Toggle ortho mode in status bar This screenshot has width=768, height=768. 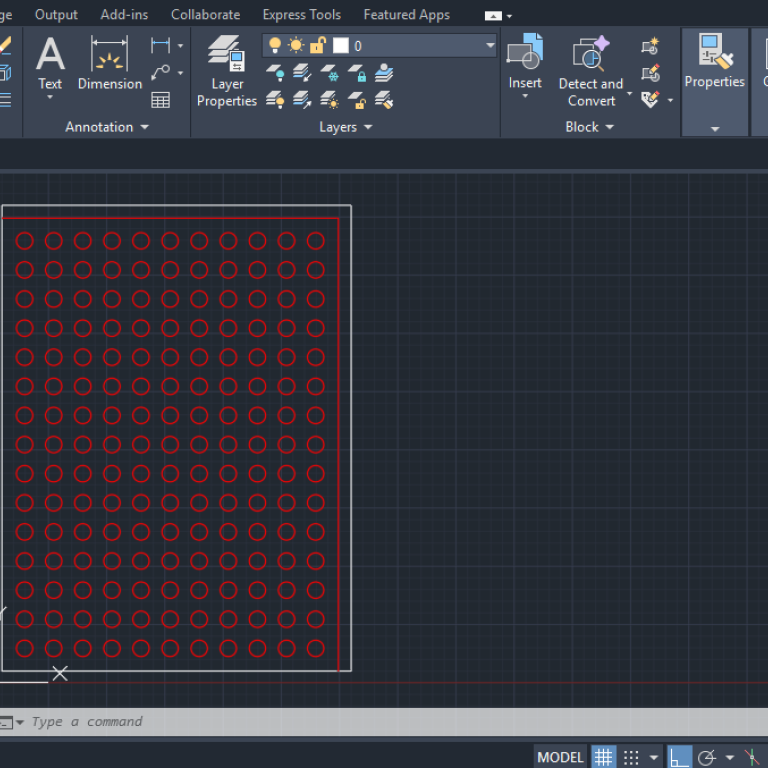[679, 757]
